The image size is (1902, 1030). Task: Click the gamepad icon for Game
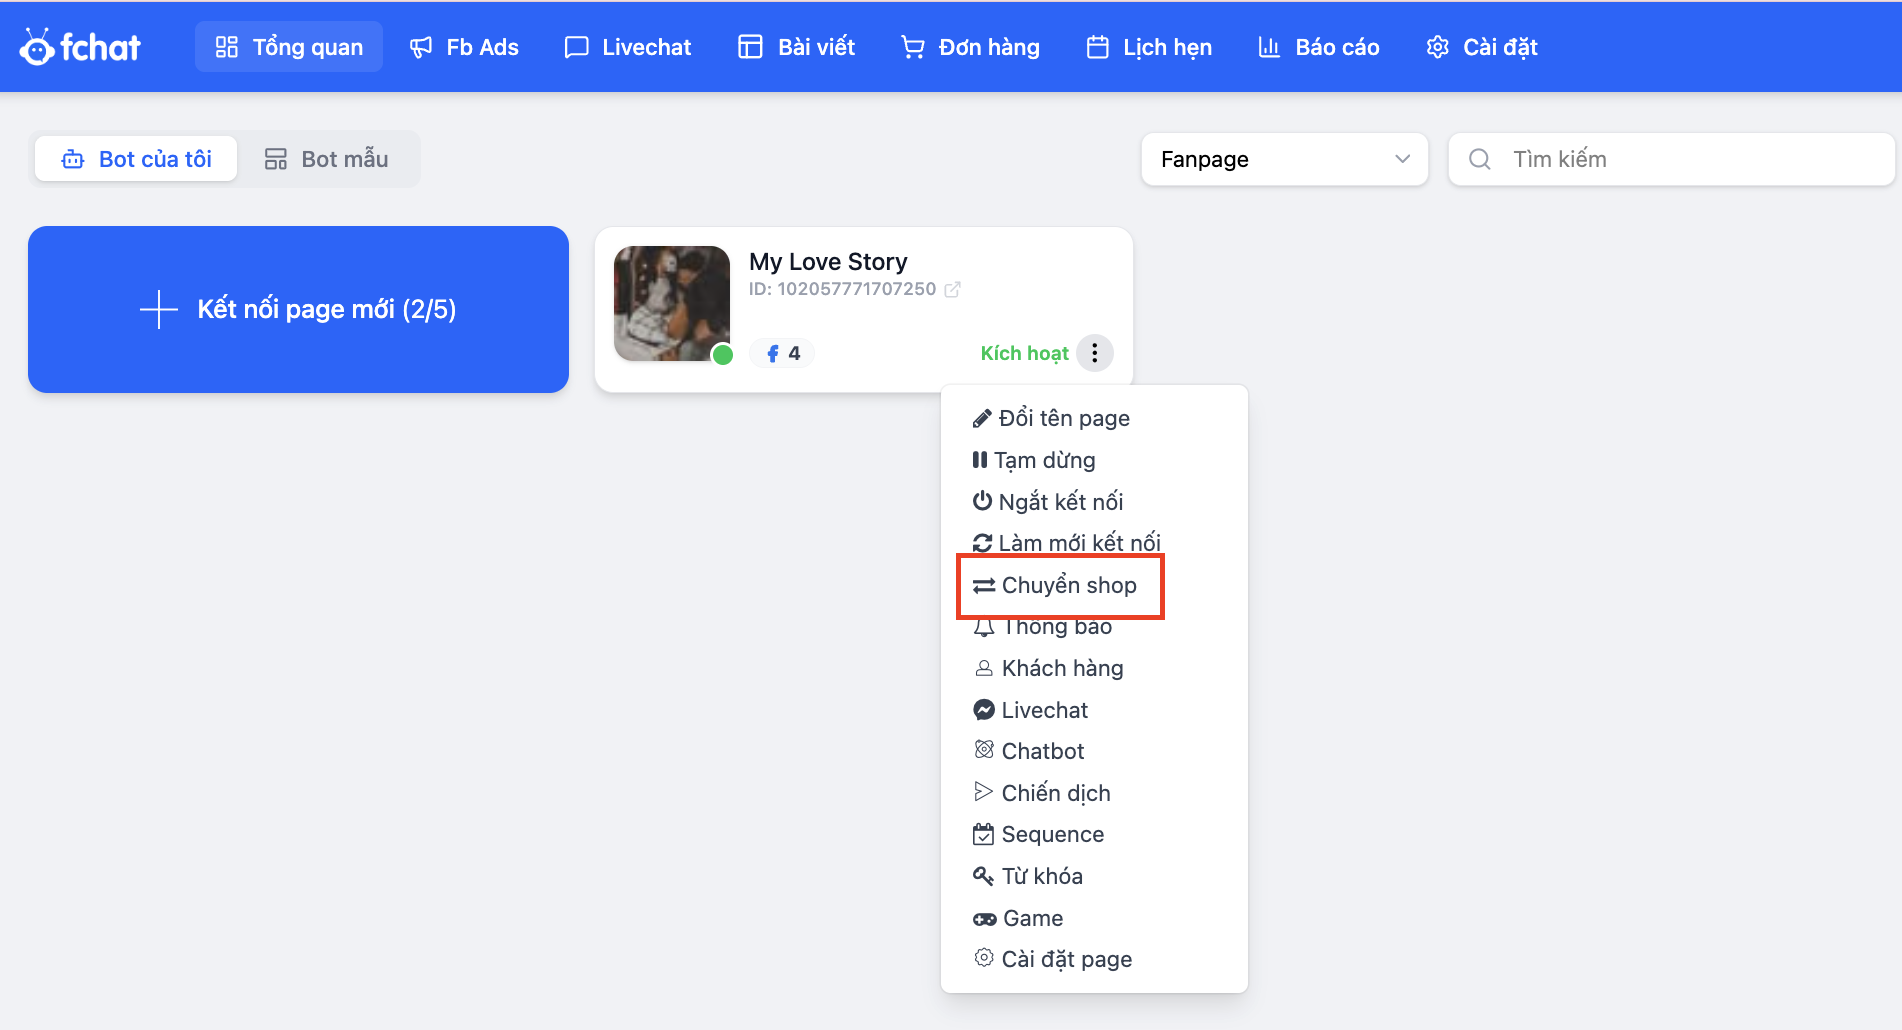984,919
